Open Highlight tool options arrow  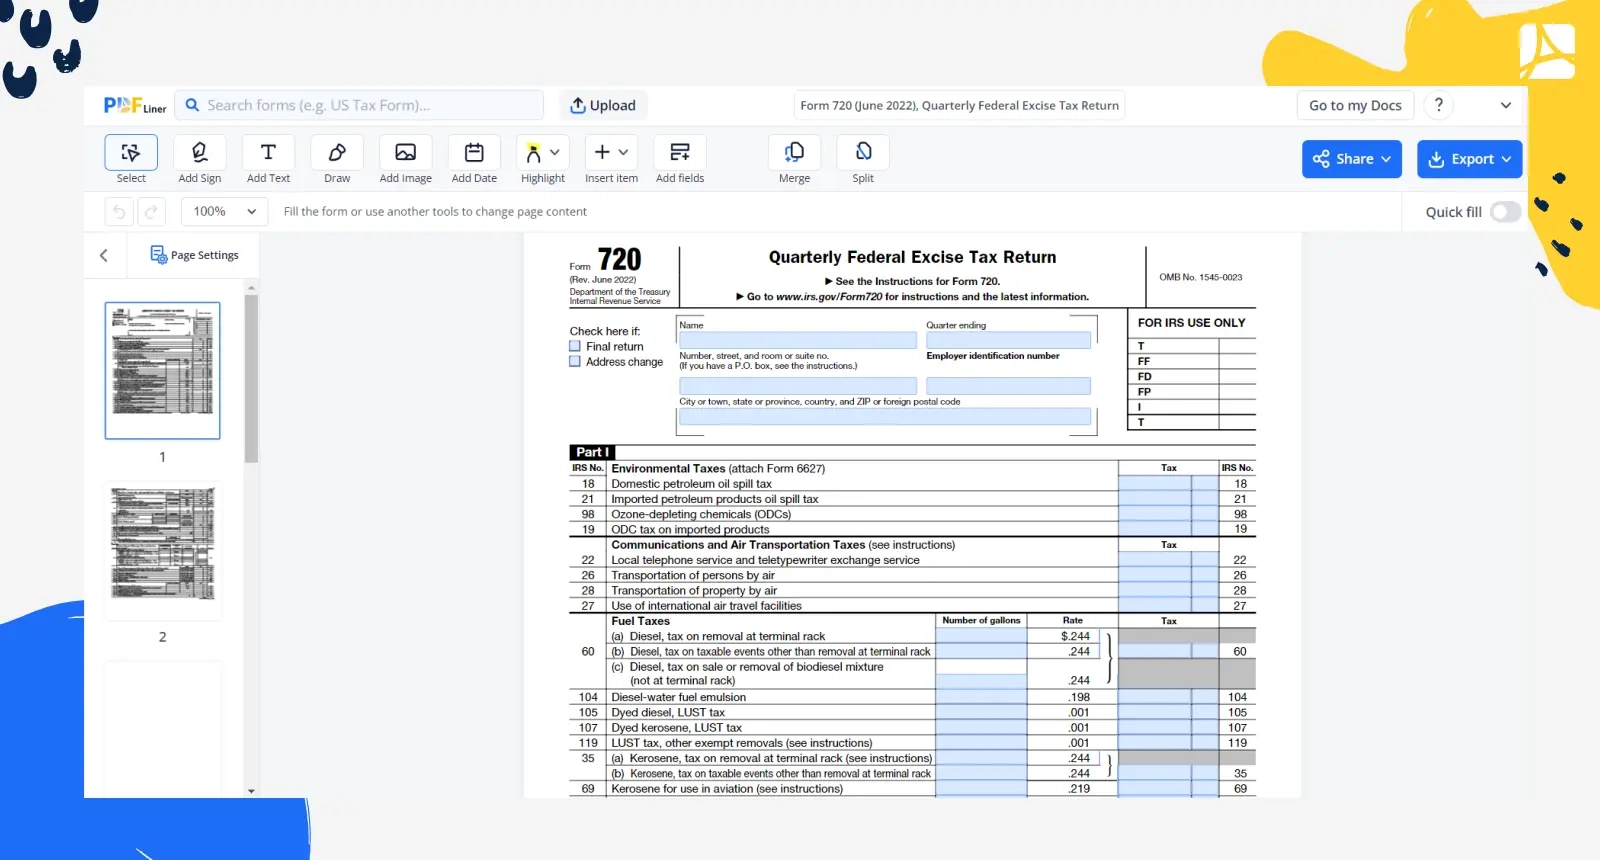pyautogui.click(x=555, y=152)
